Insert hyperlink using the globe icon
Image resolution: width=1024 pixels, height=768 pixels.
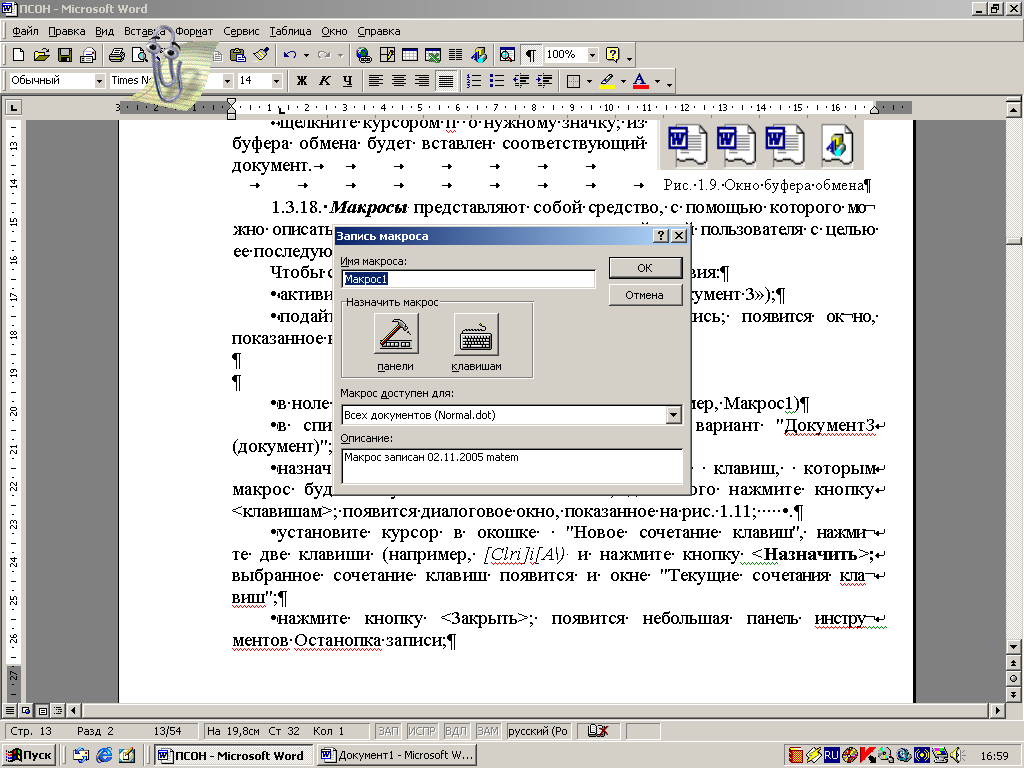pyautogui.click(x=364, y=56)
